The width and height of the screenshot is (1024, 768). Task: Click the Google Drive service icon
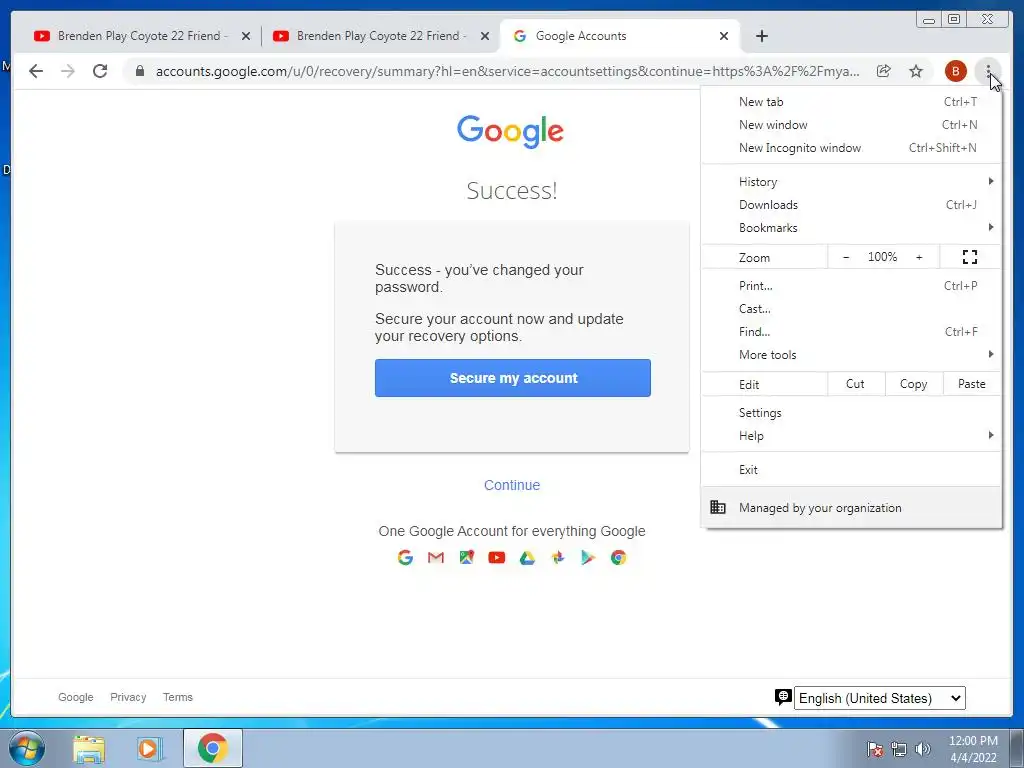pyautogui.click(x=527, y=557)
